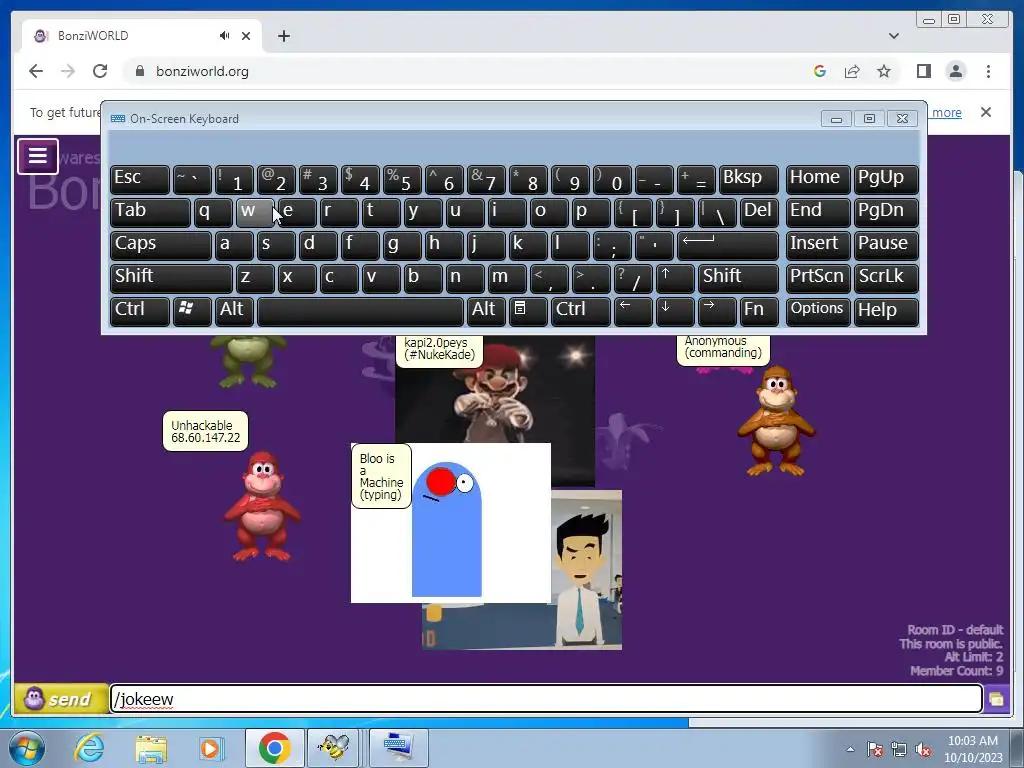This screenshot has height=768, width=1024.
Task: Click the muted volume tray icon
Action: (923, 750)
